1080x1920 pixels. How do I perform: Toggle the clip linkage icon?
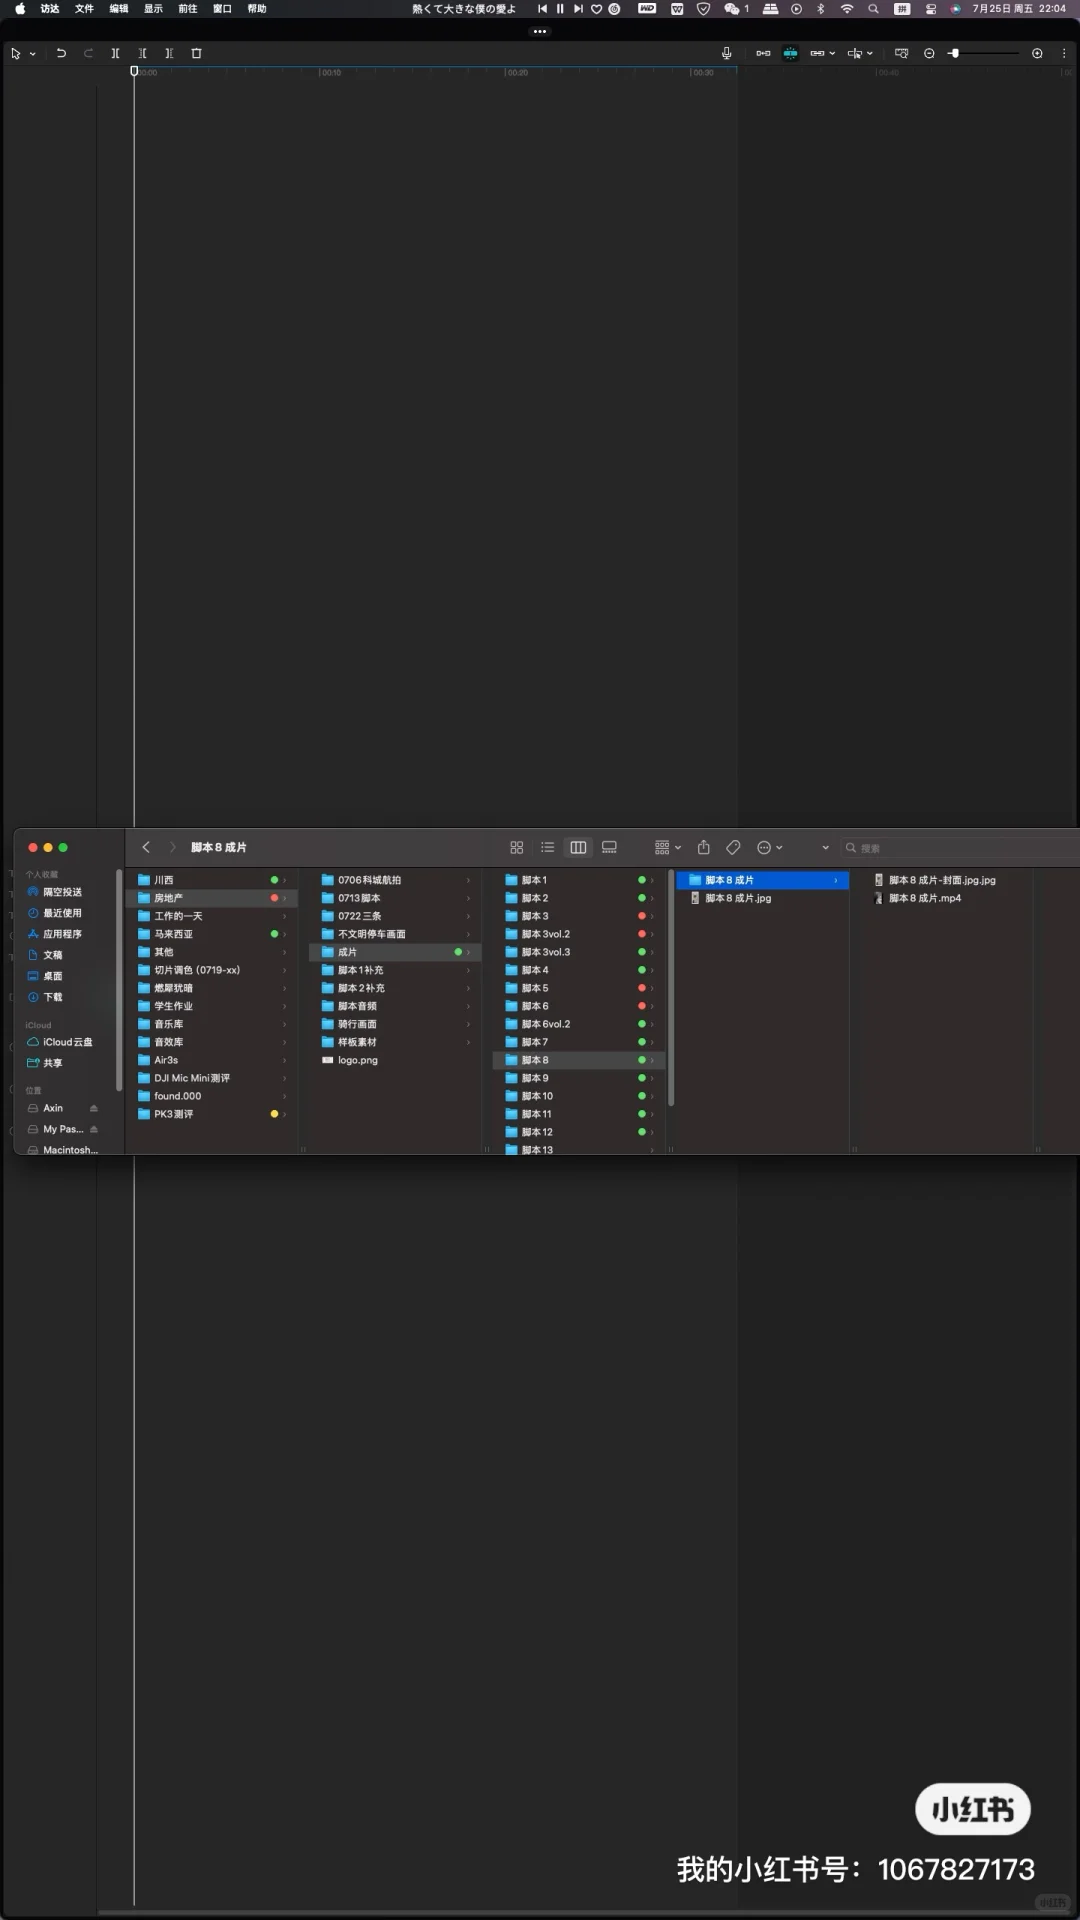click(x=817, y=53)
